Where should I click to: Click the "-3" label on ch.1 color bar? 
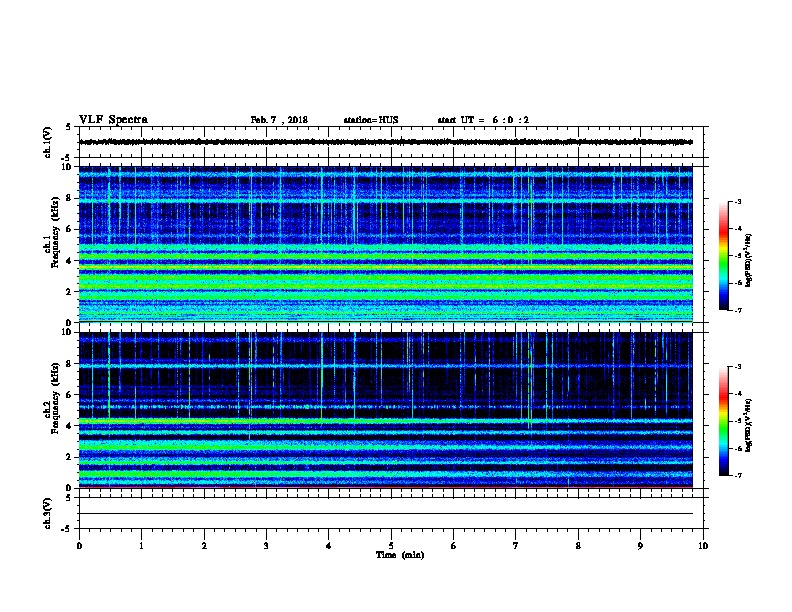point(738,201)
